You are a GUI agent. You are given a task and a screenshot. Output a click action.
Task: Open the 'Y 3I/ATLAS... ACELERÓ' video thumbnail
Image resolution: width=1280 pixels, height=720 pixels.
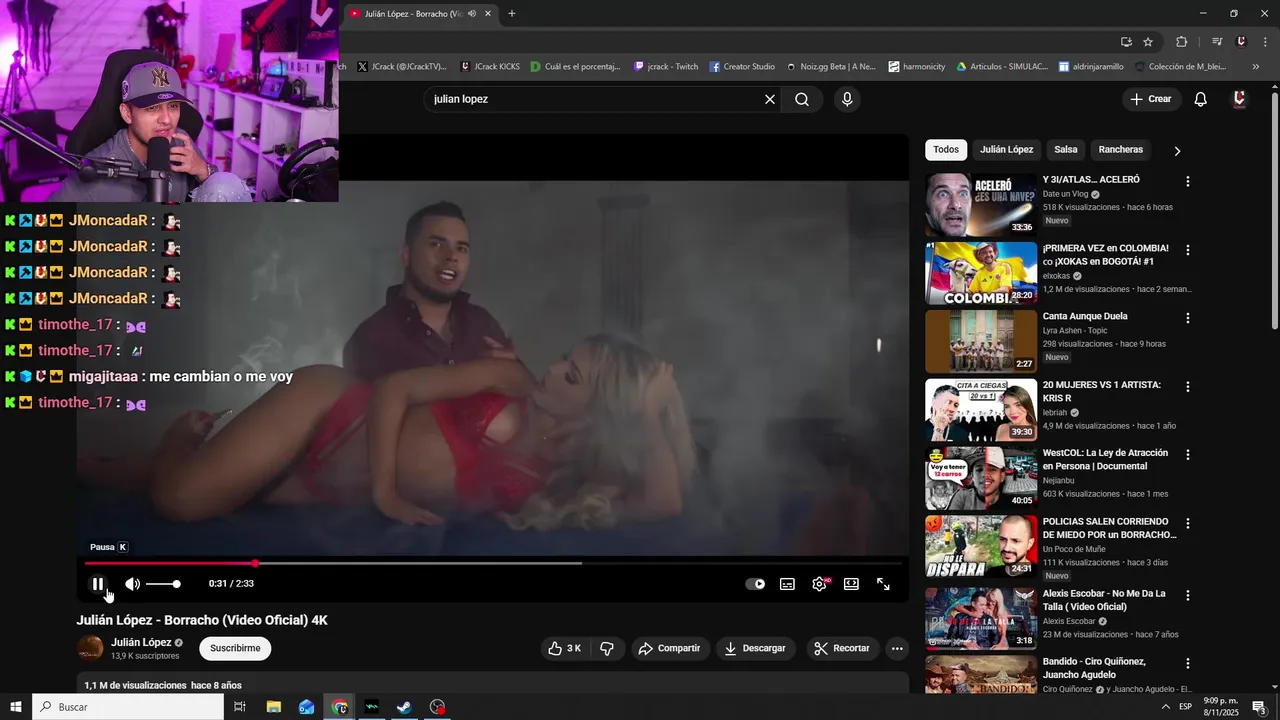point(981,205)
